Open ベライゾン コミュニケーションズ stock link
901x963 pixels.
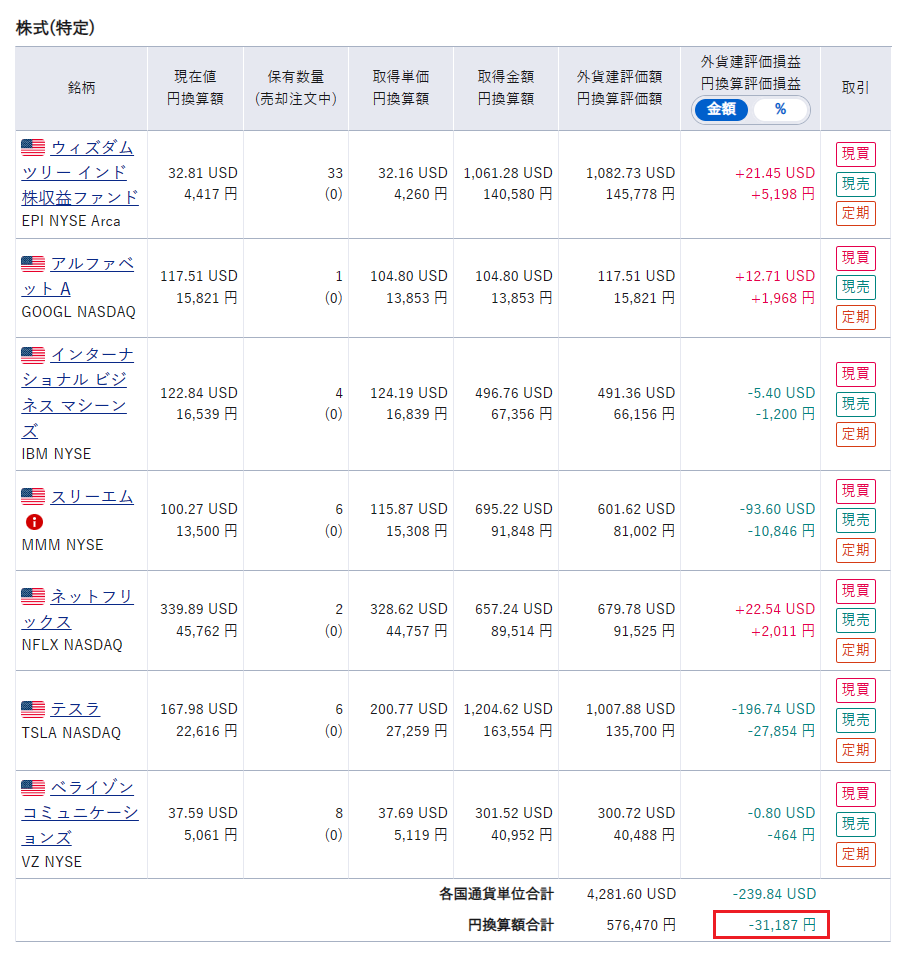click(80, 813)
